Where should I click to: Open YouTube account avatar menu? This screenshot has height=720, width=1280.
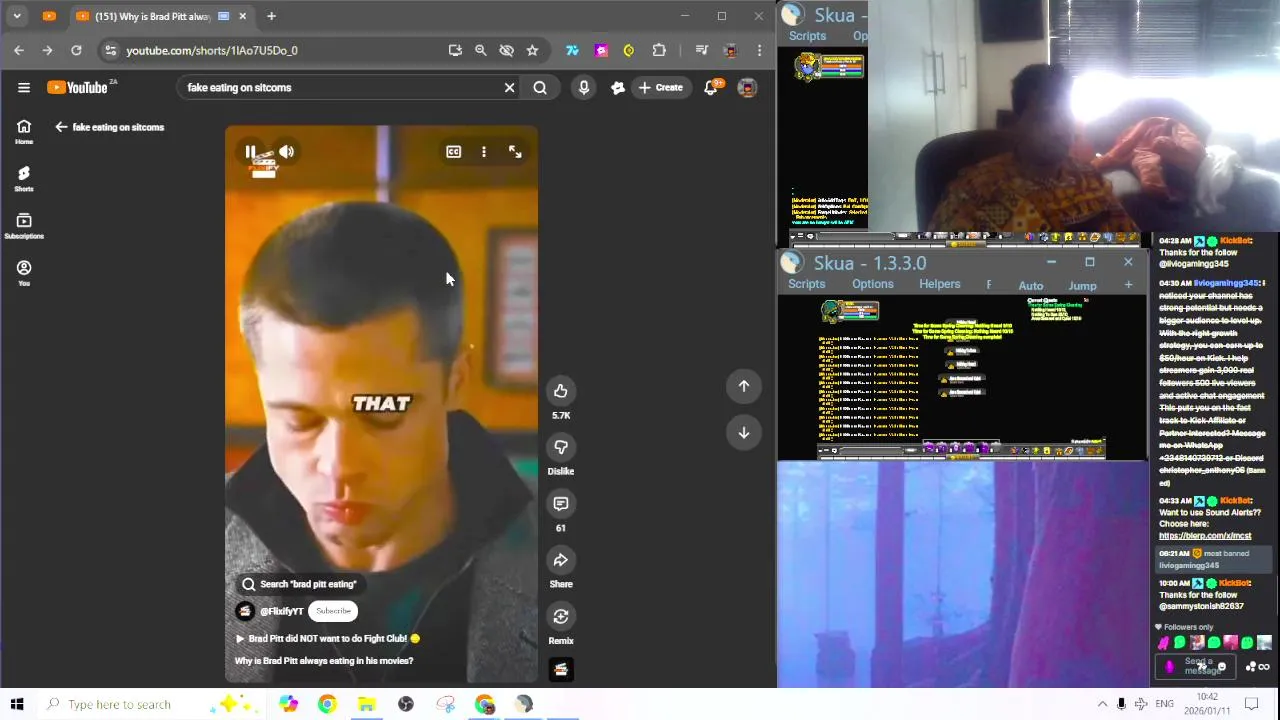pyautogui.click(x=747, y=88)
